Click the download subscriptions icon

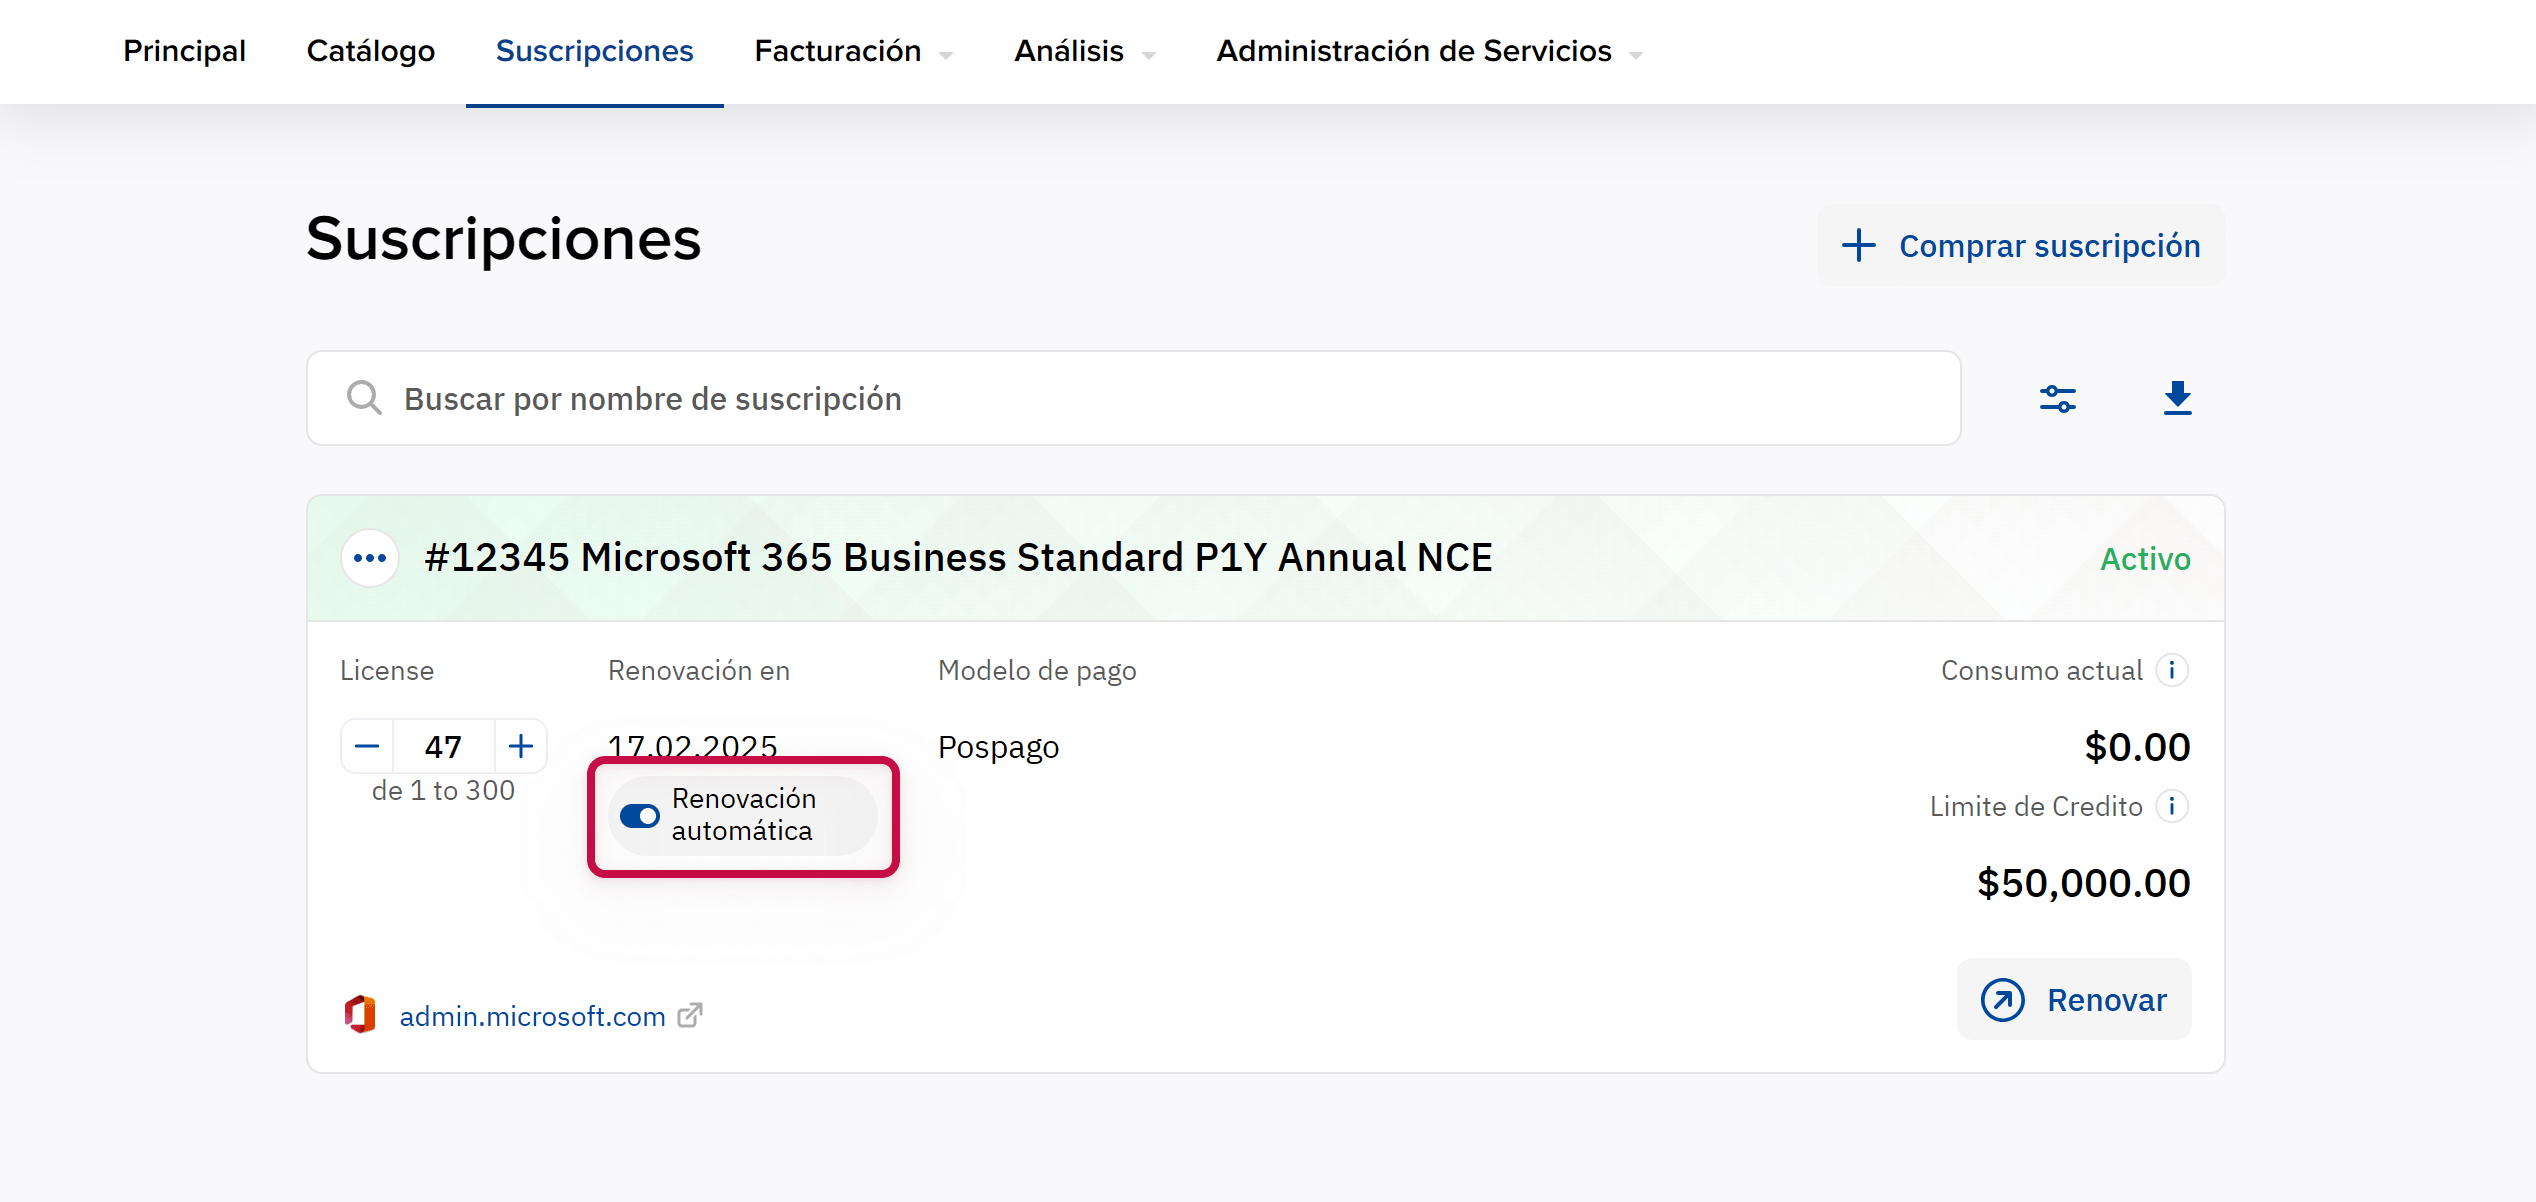[2177, 398]
